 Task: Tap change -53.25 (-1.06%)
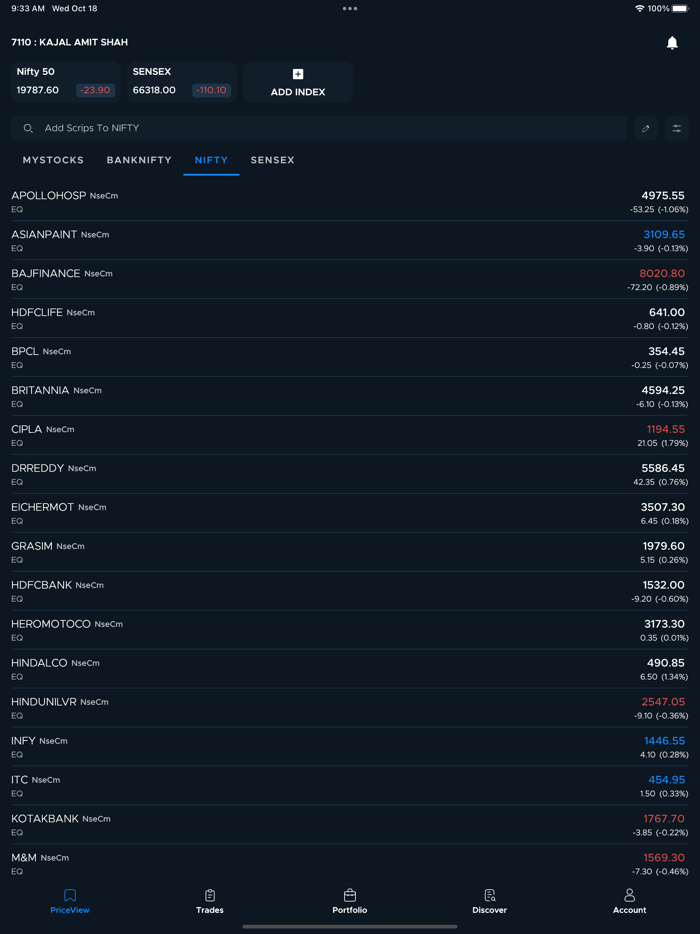click(x=658, y=210)
